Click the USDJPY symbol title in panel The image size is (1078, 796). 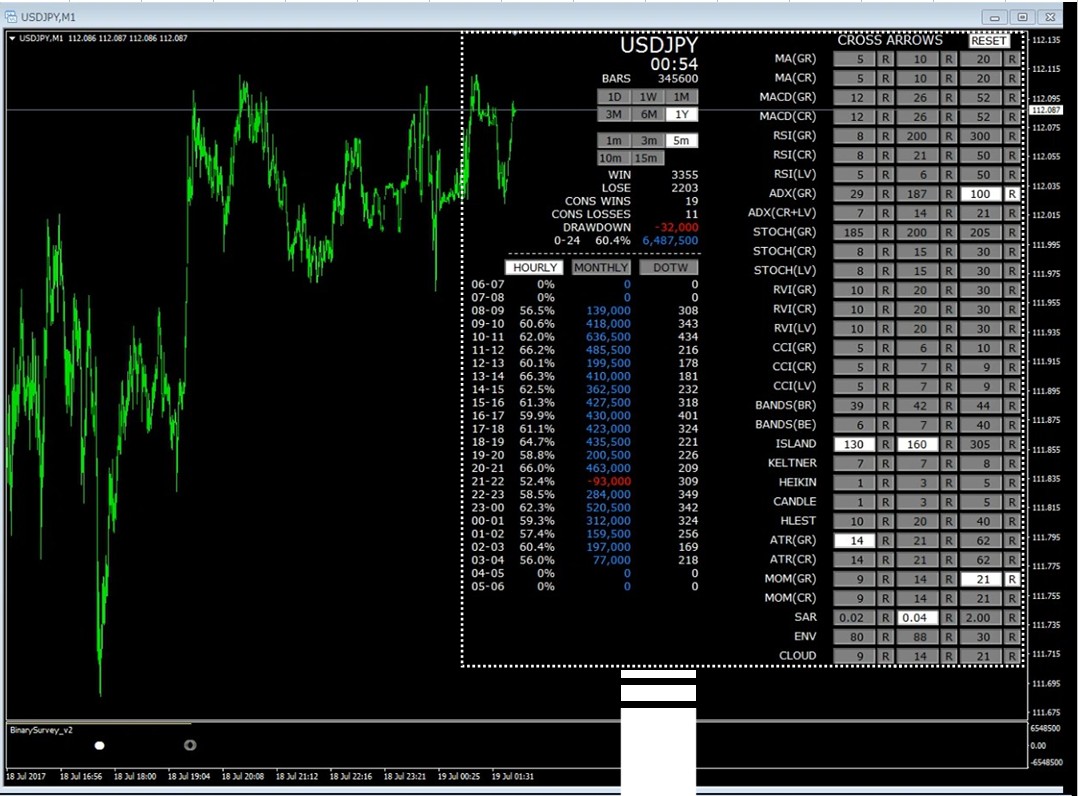[659, 45]
